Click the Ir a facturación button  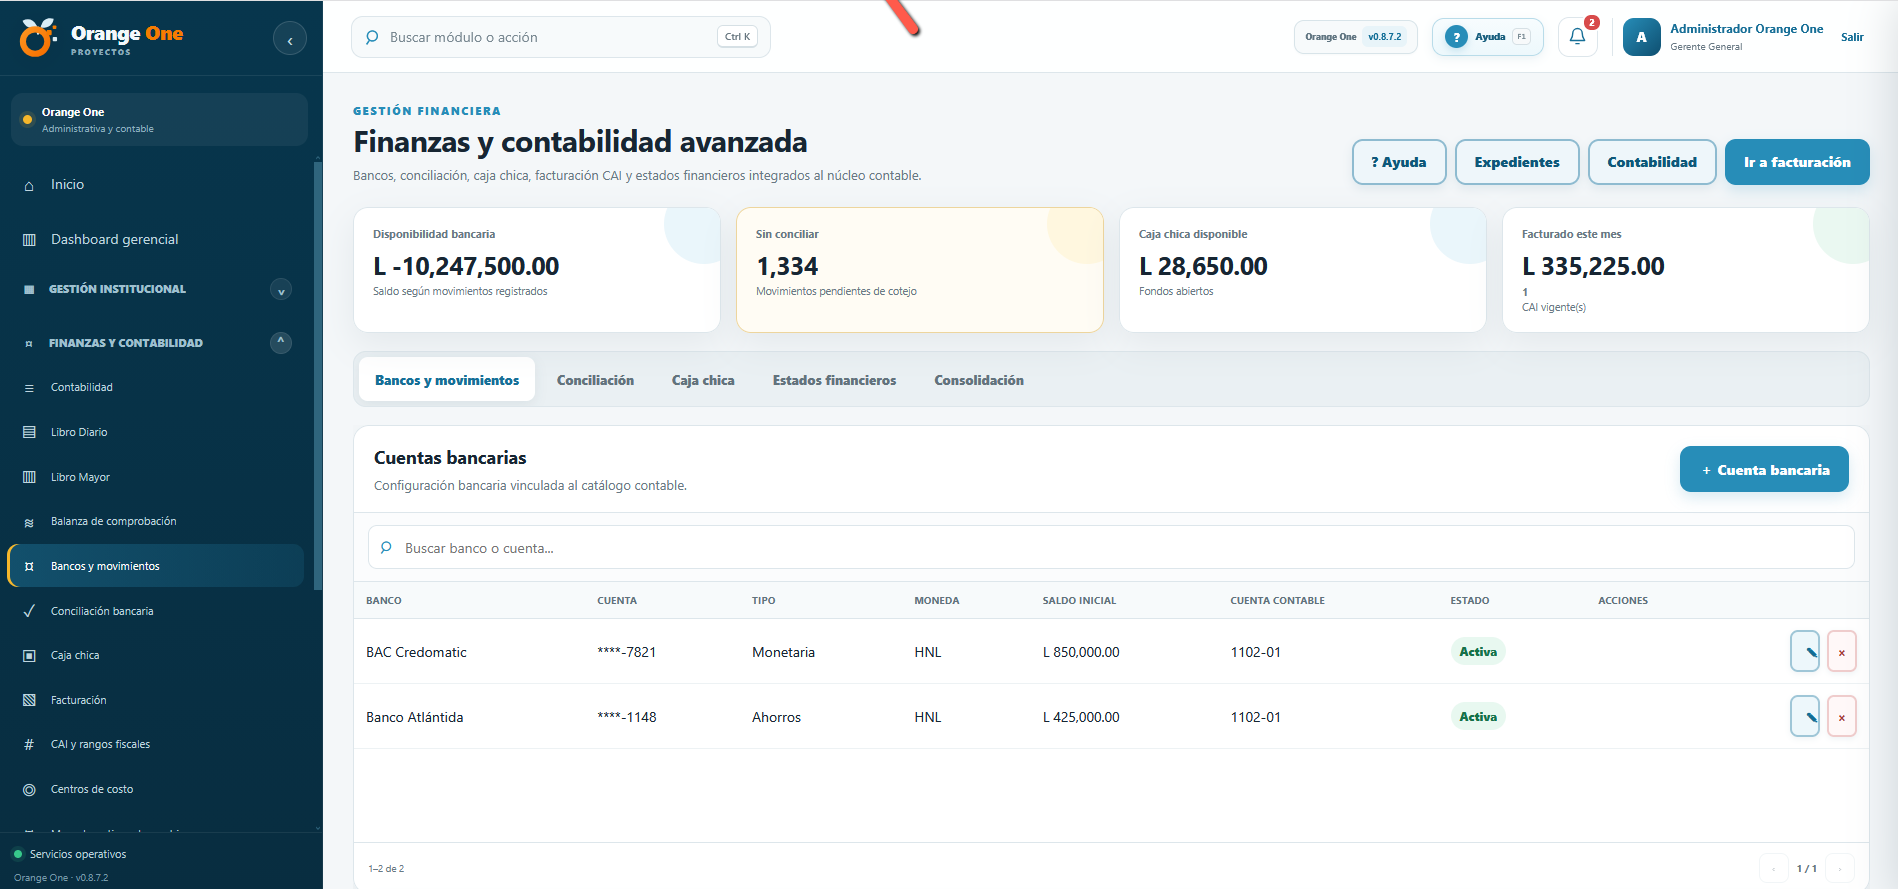[x=1797, y=162]
